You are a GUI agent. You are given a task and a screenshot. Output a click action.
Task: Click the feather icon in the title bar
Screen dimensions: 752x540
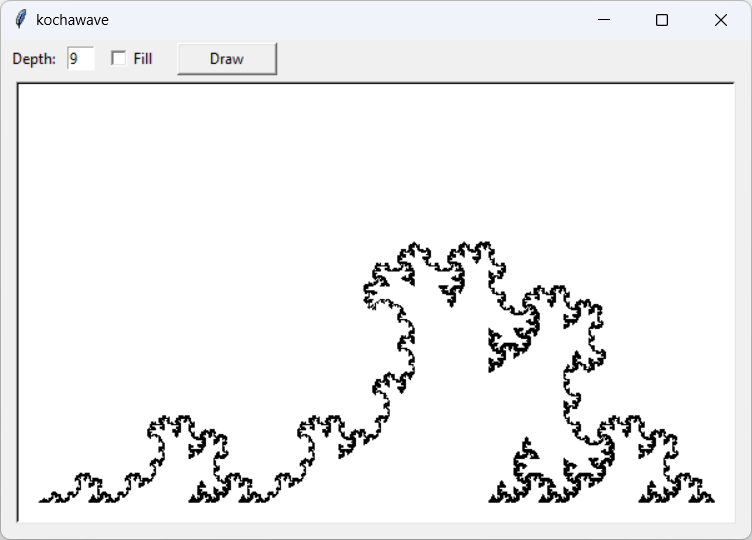(x=20, y=20)
